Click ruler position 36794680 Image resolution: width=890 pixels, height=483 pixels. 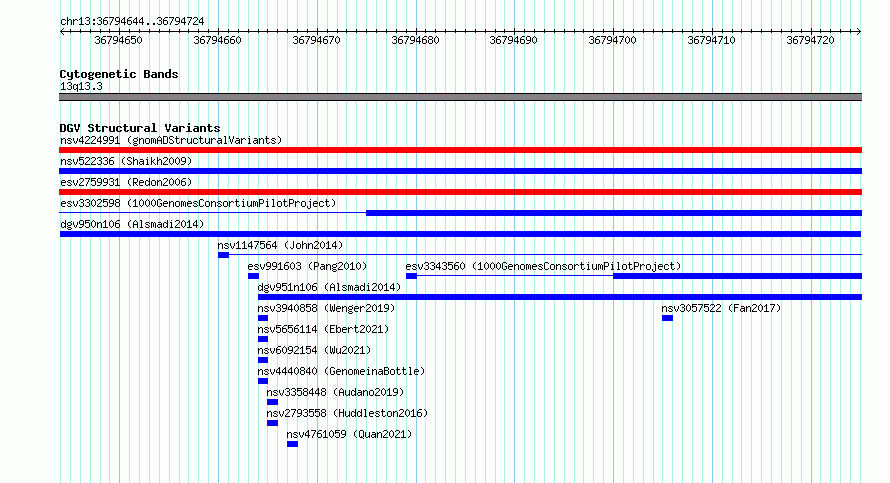[x=415, y=40]
